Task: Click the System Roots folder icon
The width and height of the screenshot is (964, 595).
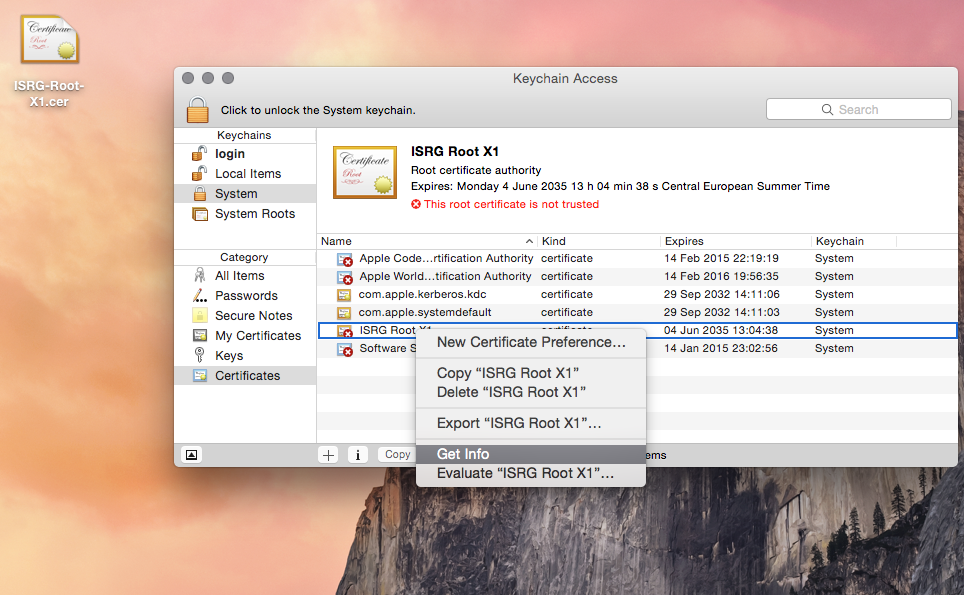Action: point(200,214)
